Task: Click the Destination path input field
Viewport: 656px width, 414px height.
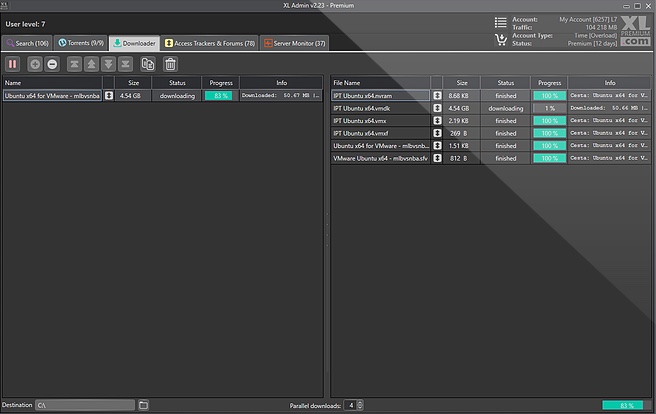Action: [84, 405]
